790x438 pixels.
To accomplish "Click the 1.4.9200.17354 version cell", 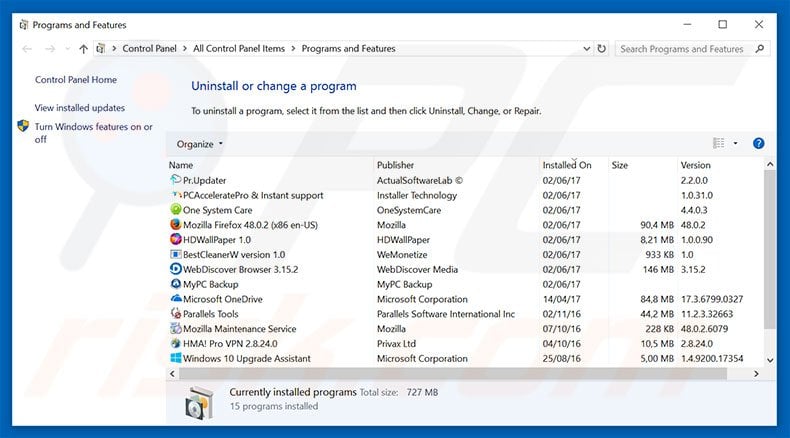I will (x=712, y=358).
